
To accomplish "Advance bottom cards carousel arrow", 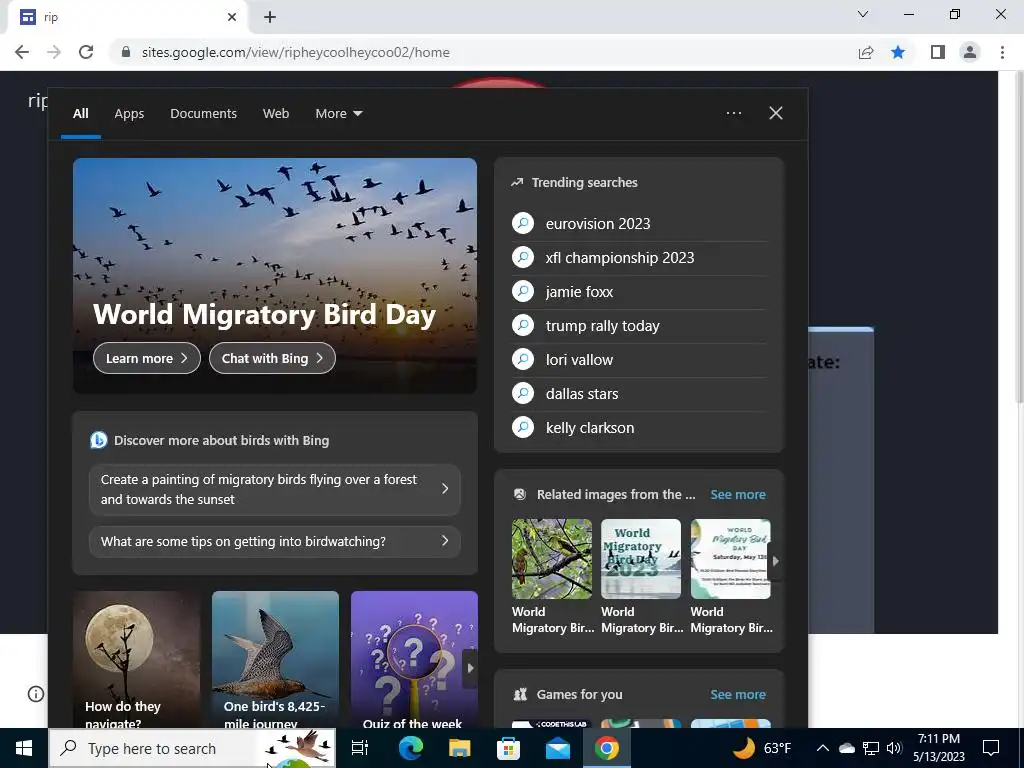I will tap(470, 668).
